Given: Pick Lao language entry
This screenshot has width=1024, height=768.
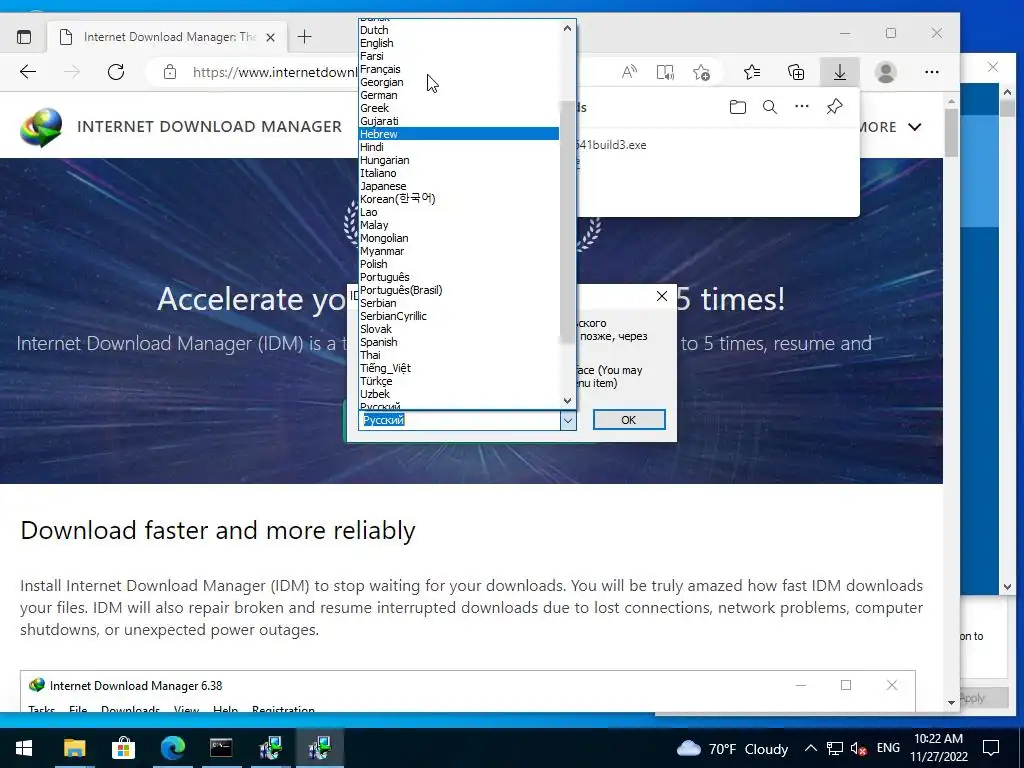Looking at the screenshot, I should tap(459, 212).
